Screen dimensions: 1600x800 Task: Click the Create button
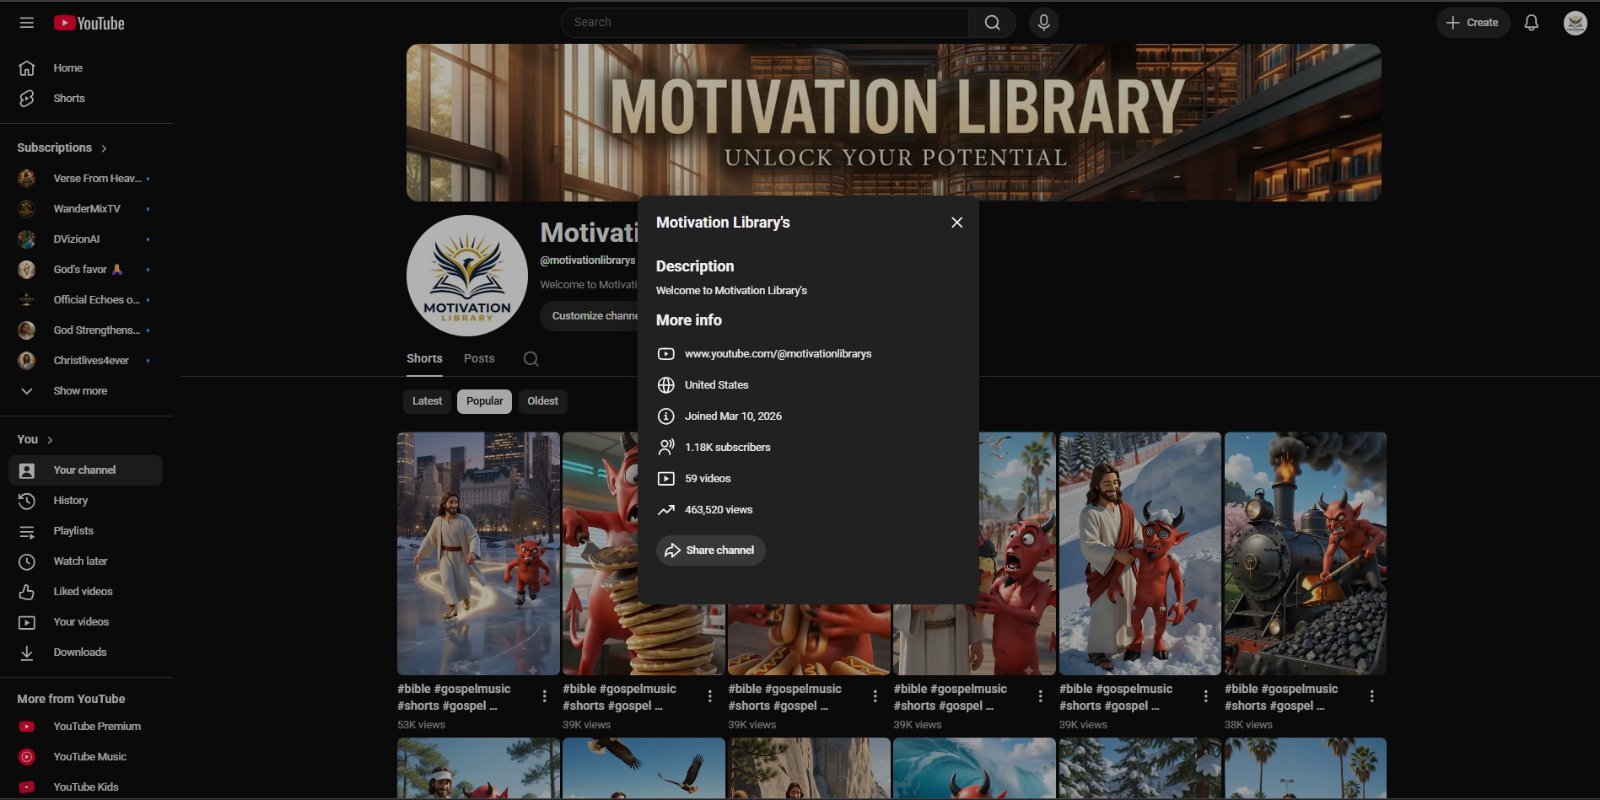pos(1473,22)
